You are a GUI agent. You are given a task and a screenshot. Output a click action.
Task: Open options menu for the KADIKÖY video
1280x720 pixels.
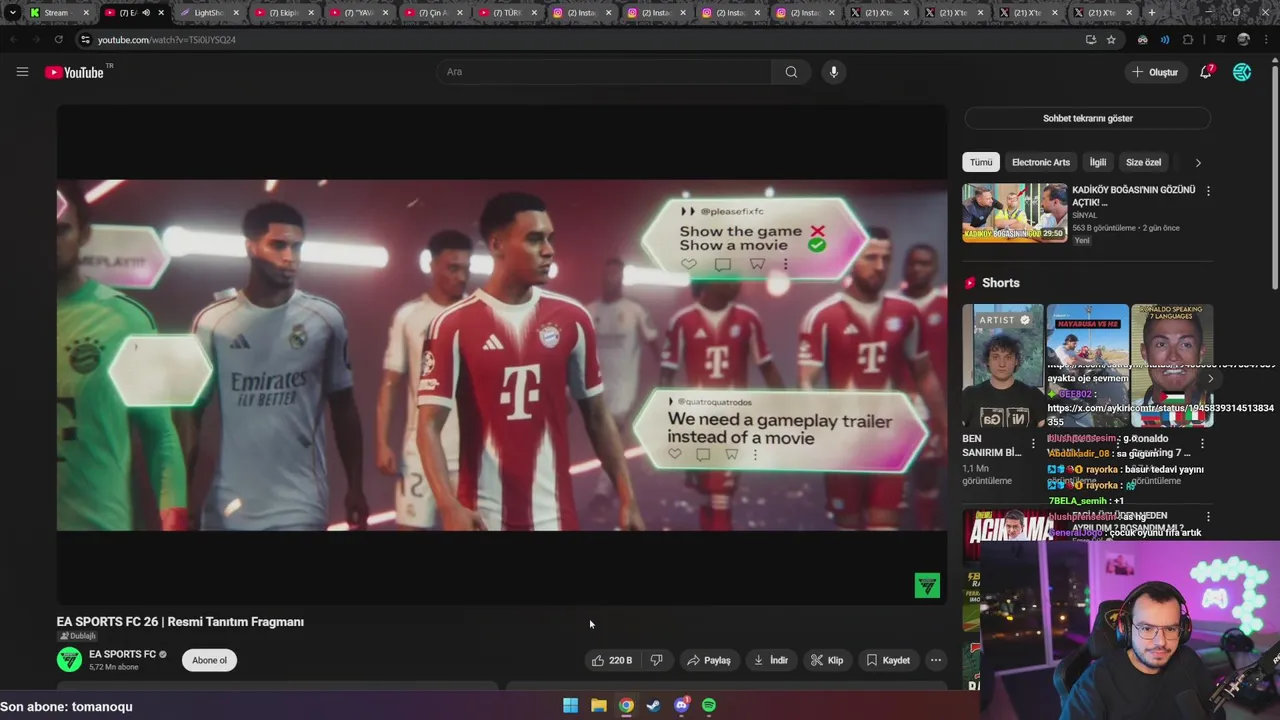(x=1208, y=190)
